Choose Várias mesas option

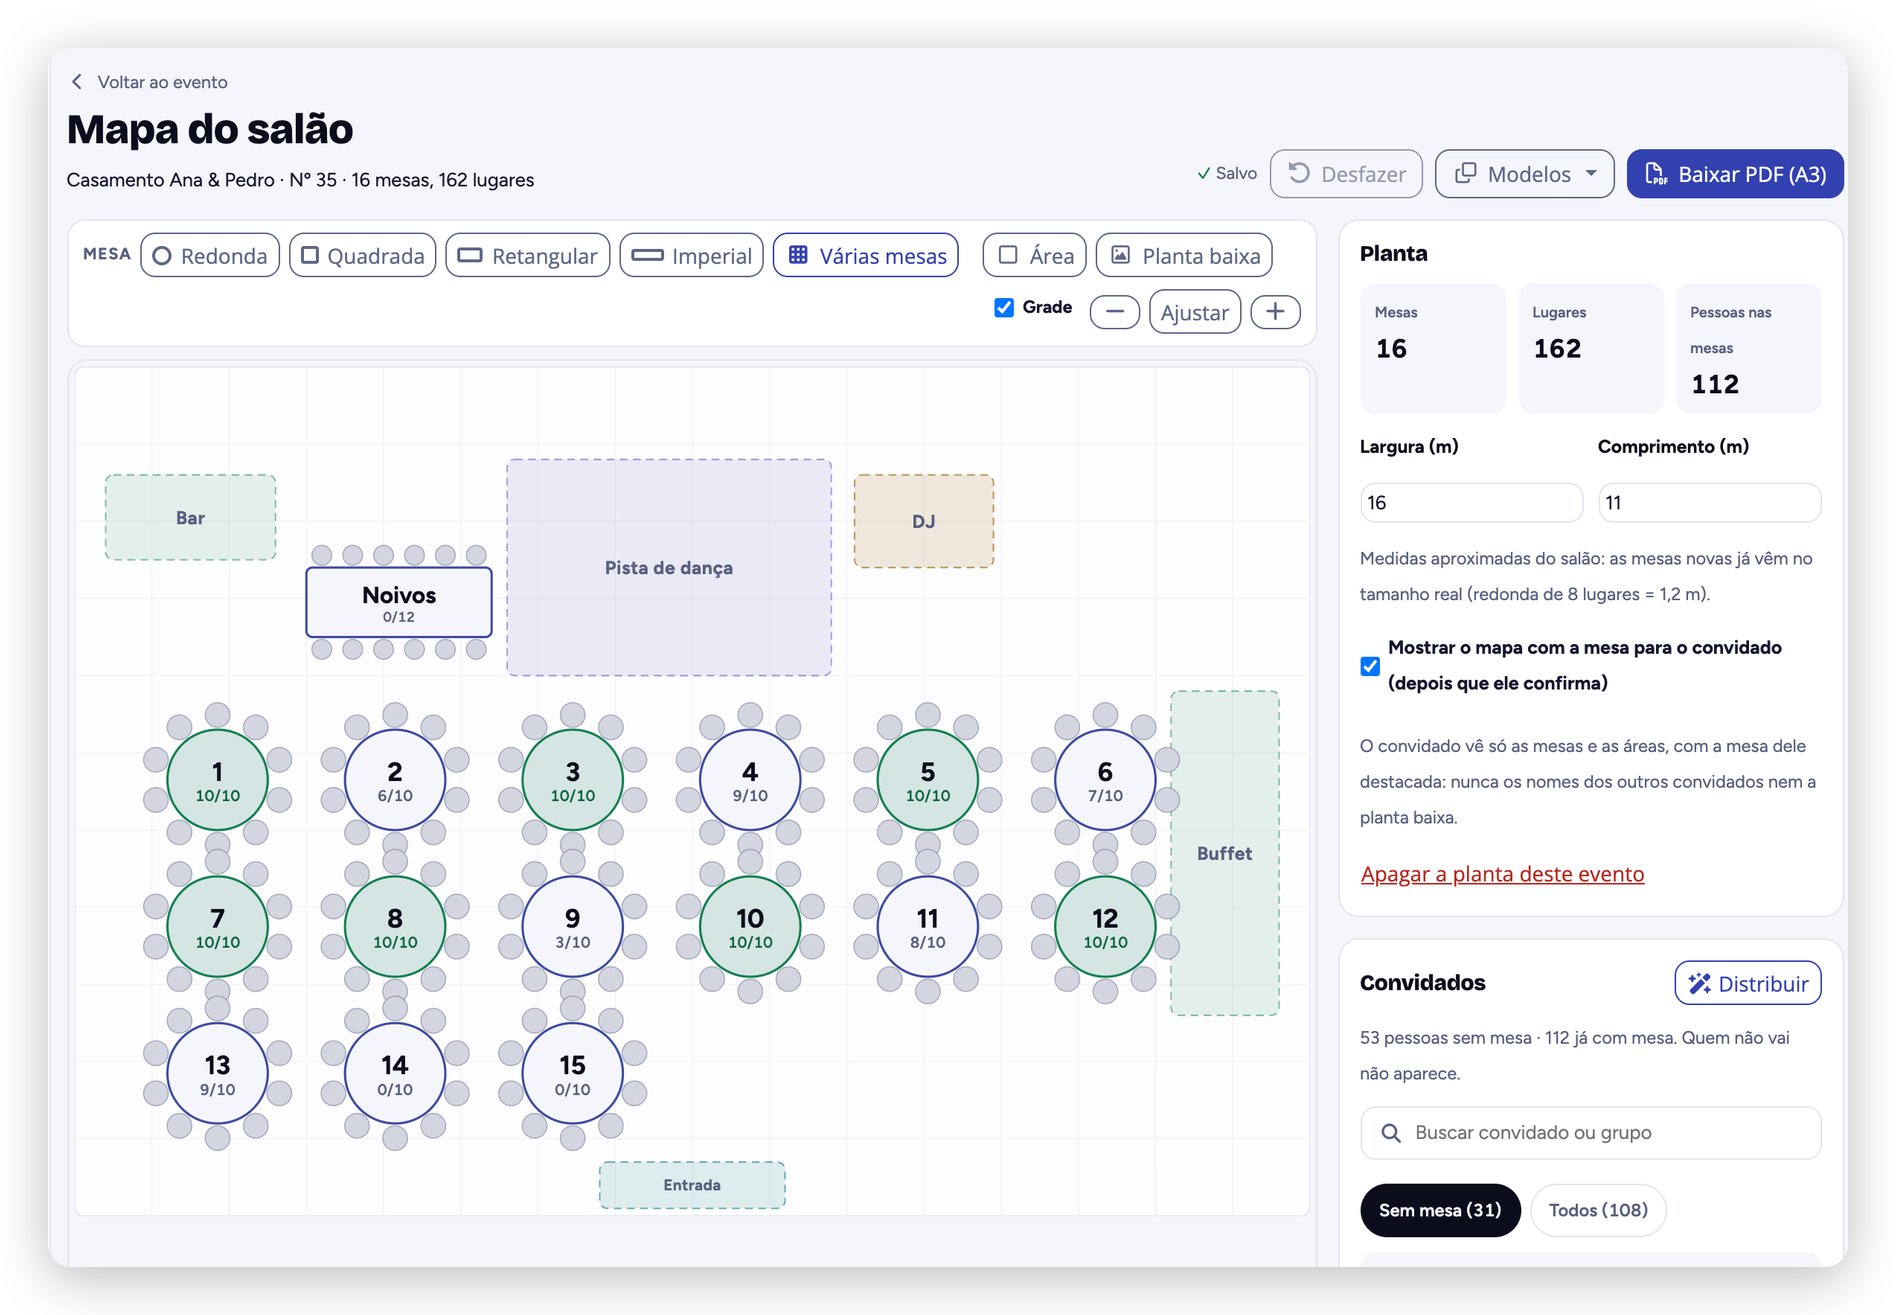point(866,256)
